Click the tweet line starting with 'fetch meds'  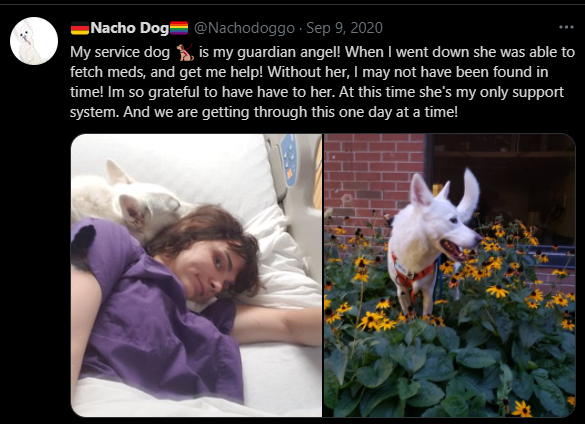coord(309,72)
